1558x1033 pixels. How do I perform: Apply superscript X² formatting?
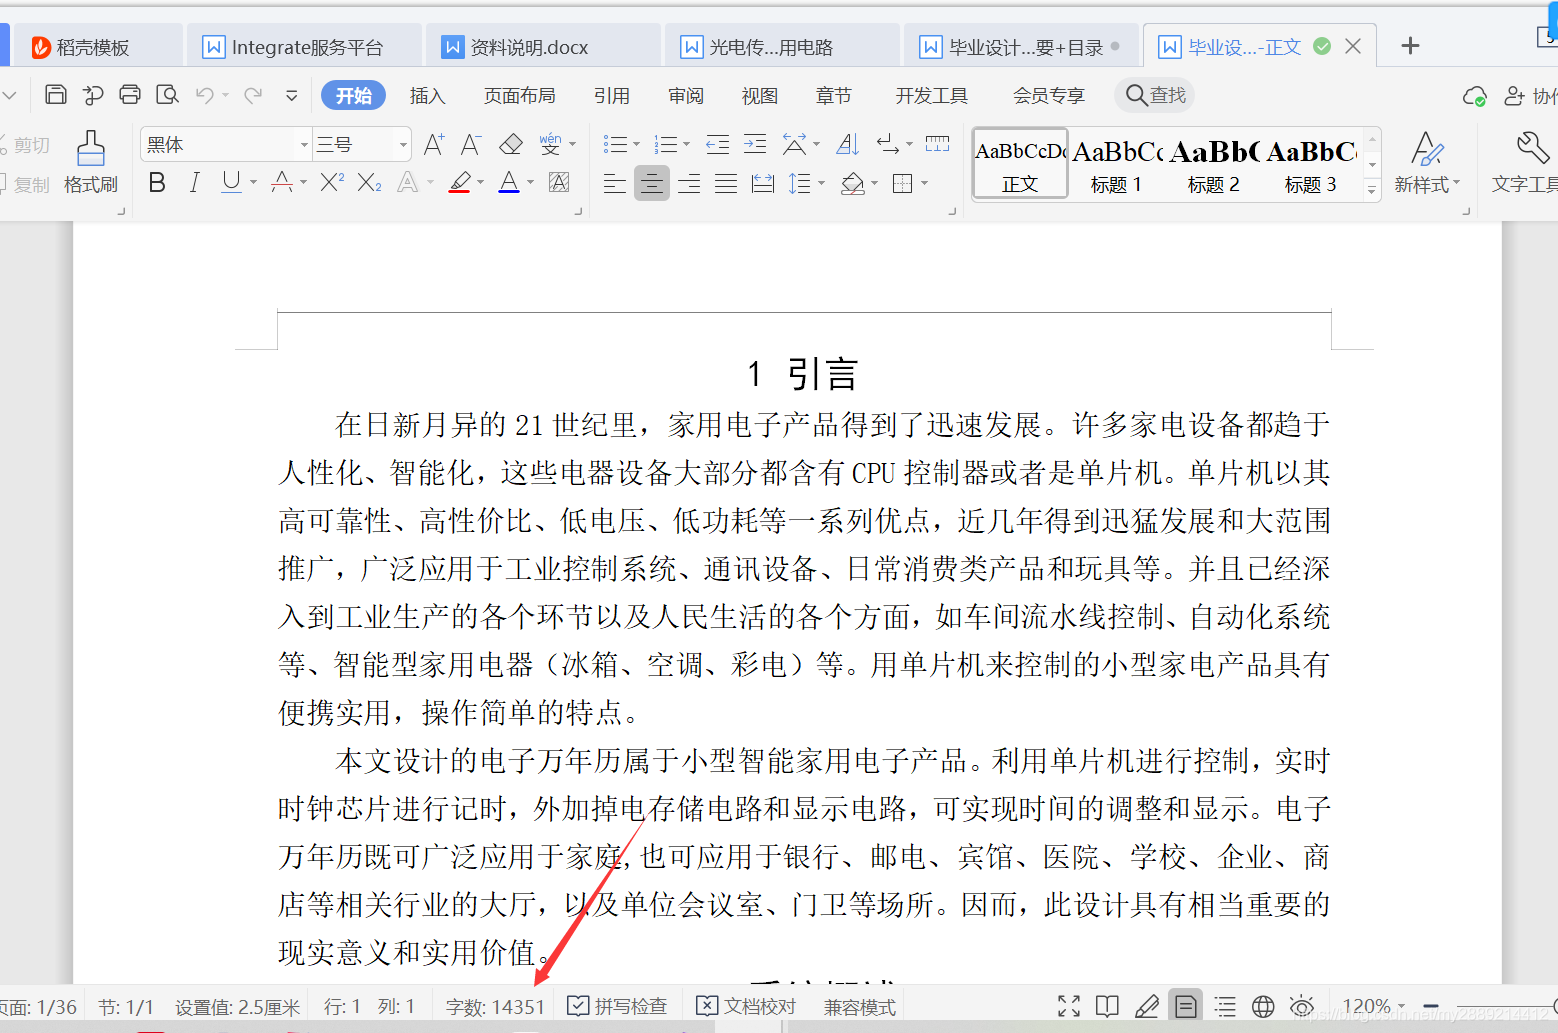(332, 182)
